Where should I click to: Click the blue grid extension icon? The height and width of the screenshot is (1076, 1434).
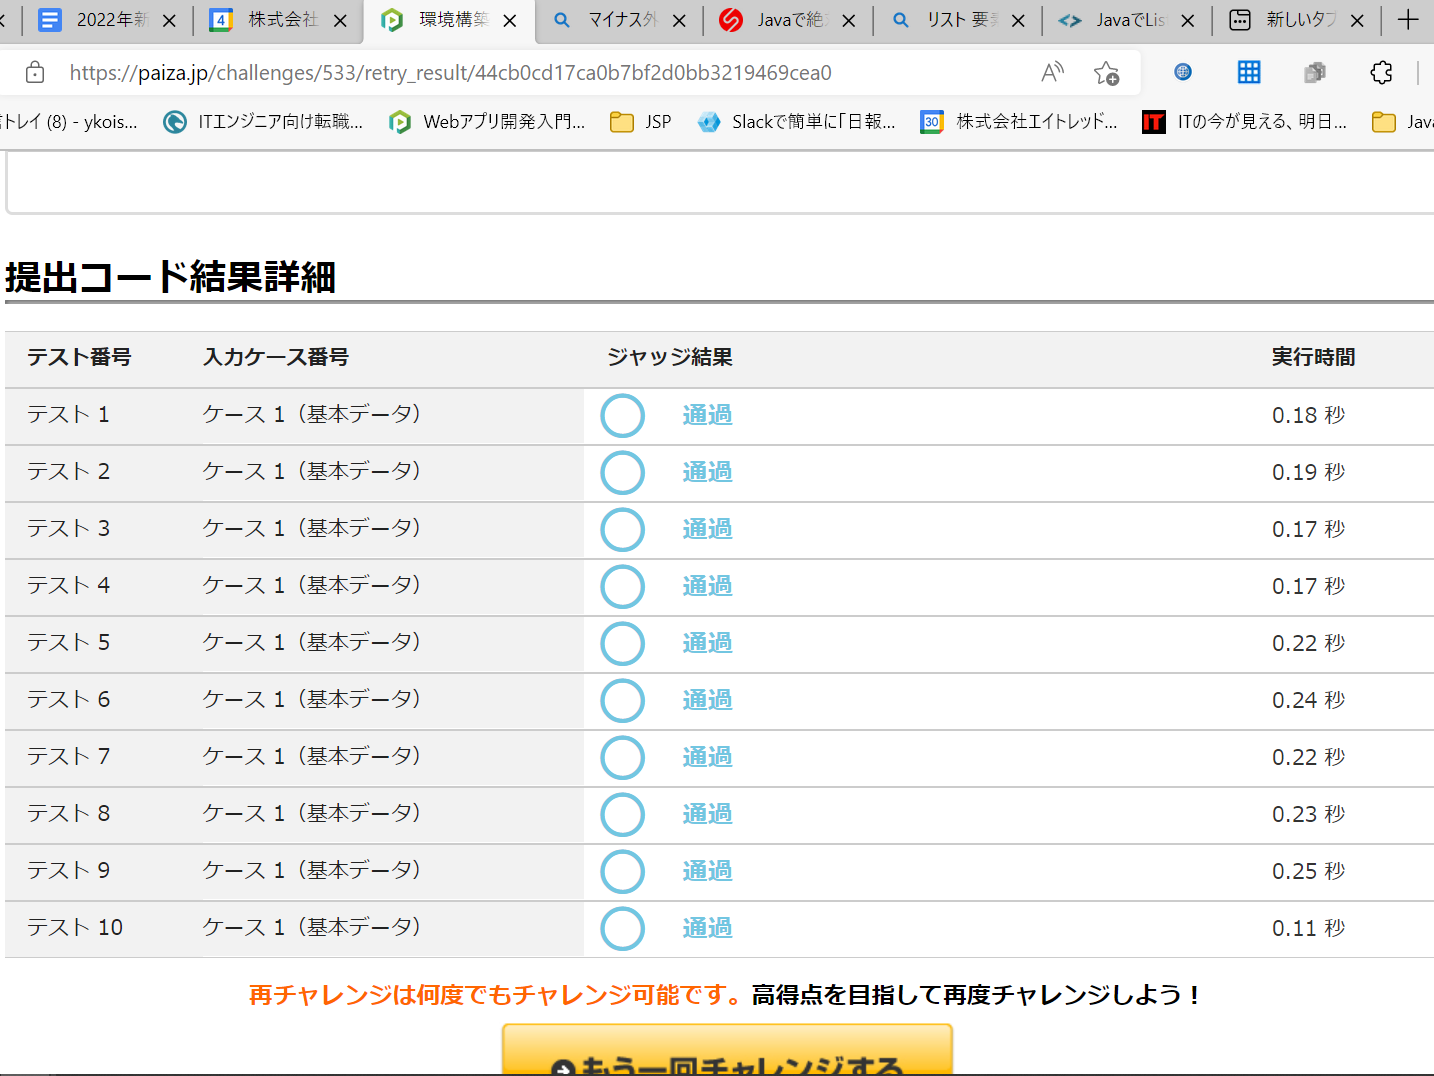coord(1249,72)
